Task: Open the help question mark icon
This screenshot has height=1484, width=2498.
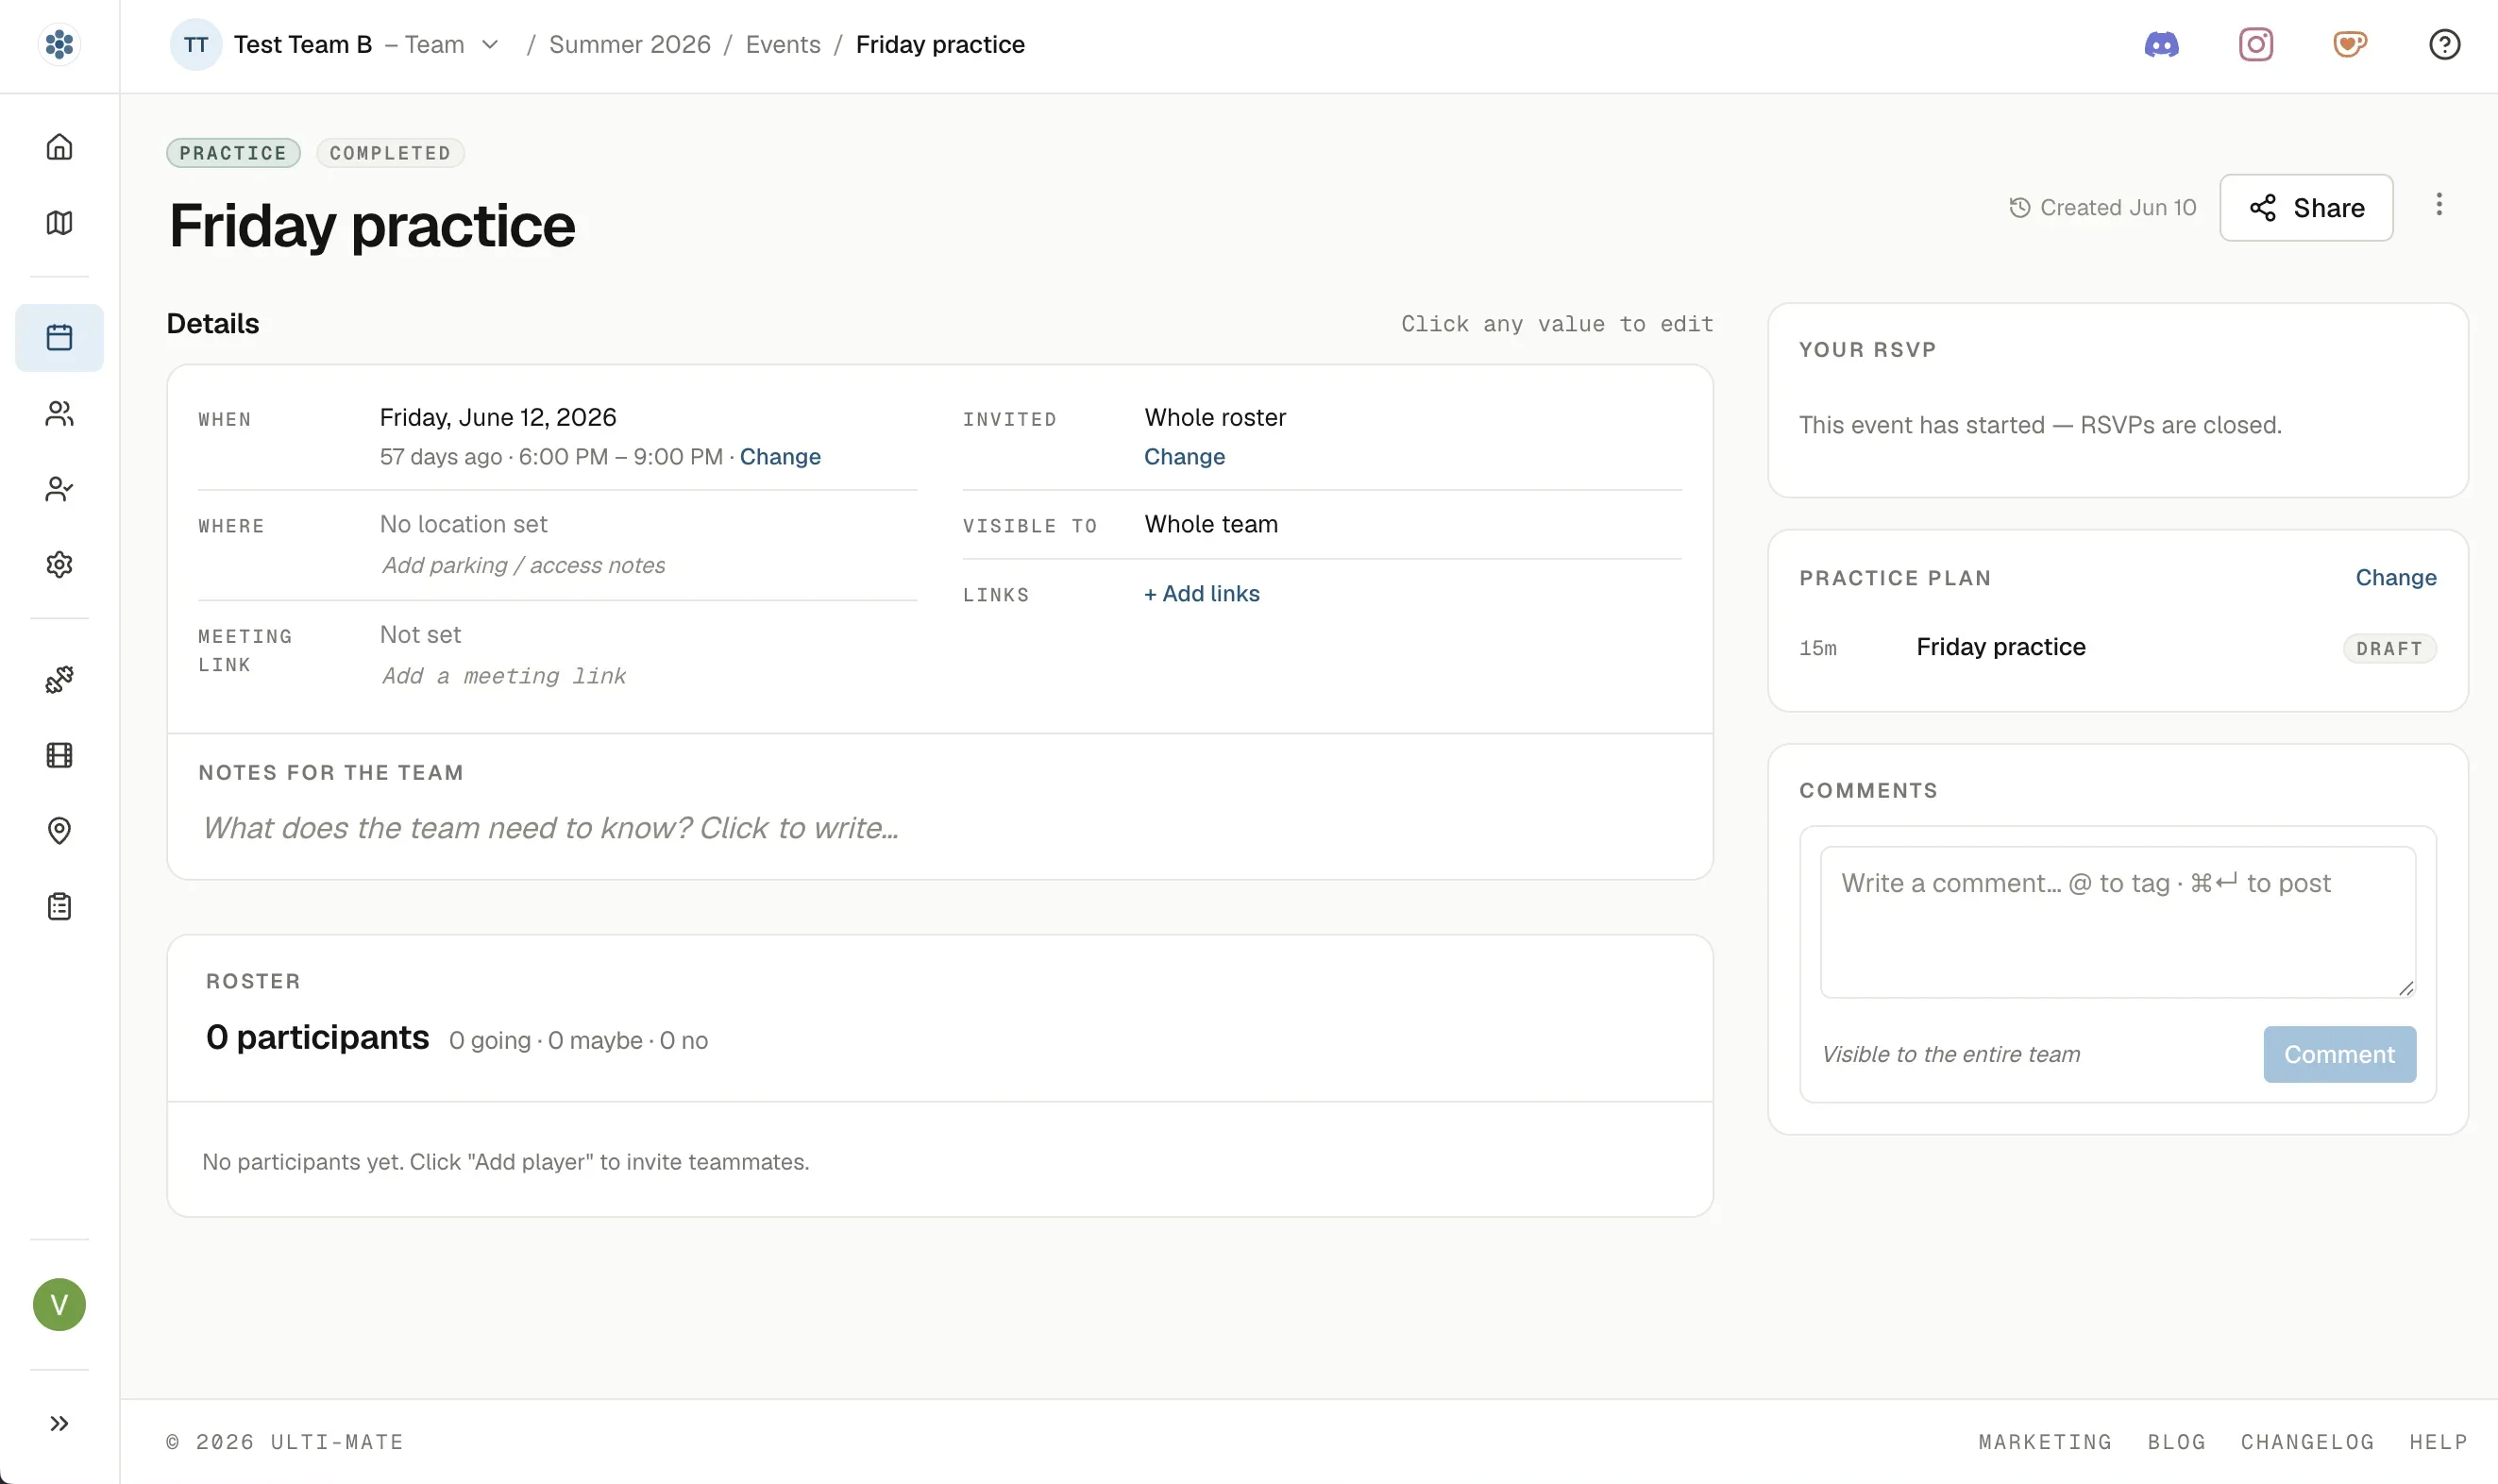Action: pyautogui.click(x=2444, y=44)
